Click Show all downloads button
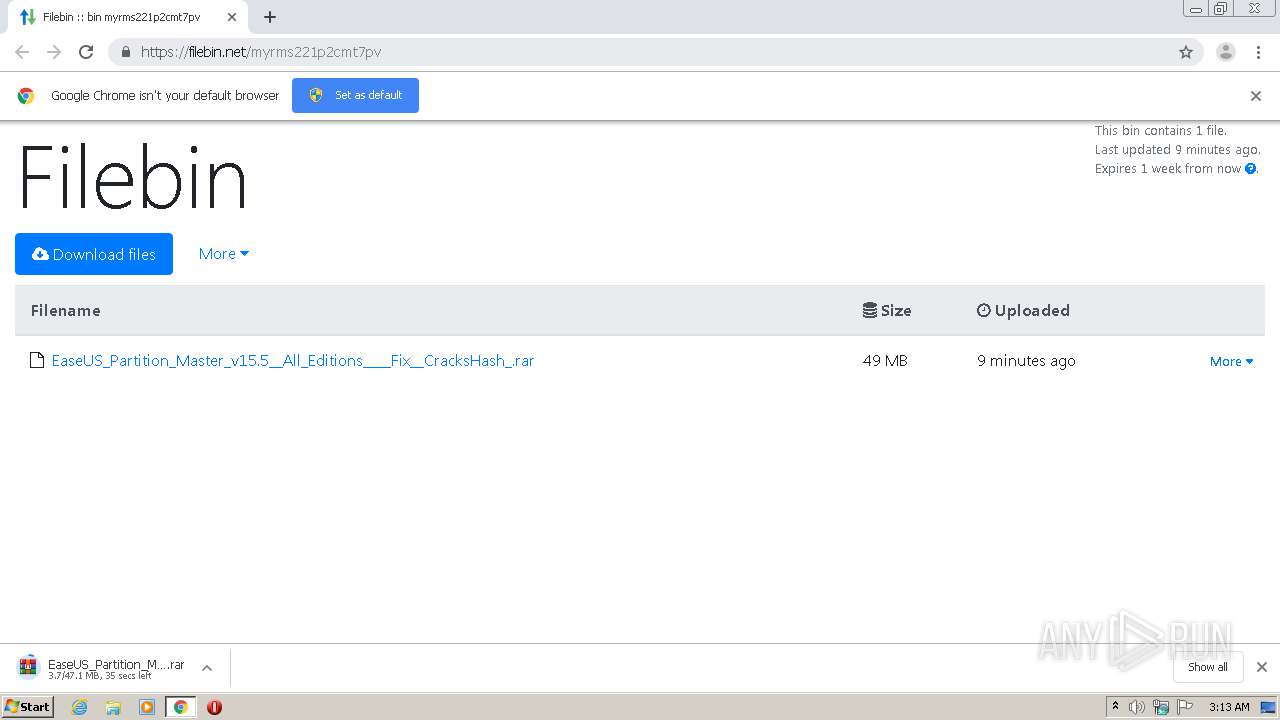 [1208, 667]
